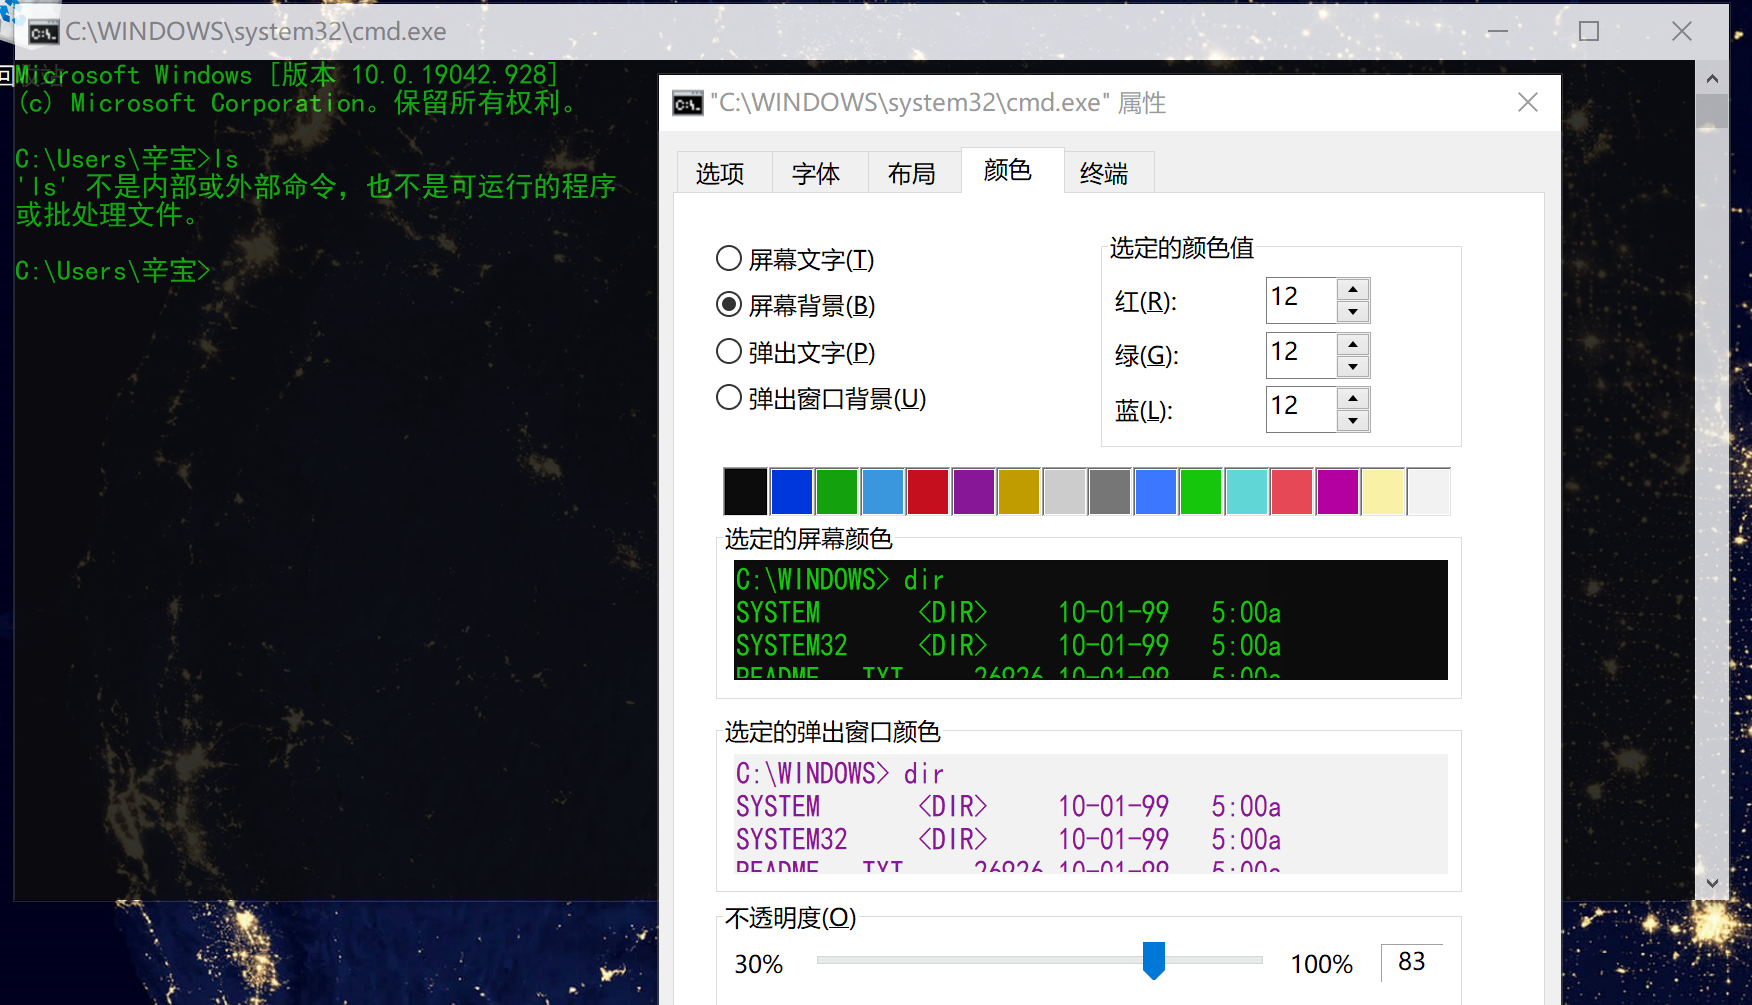The image size is (1752, 1005).
Task: Decrease the 红(R) value with down arrow
Action: [1353, 311]
